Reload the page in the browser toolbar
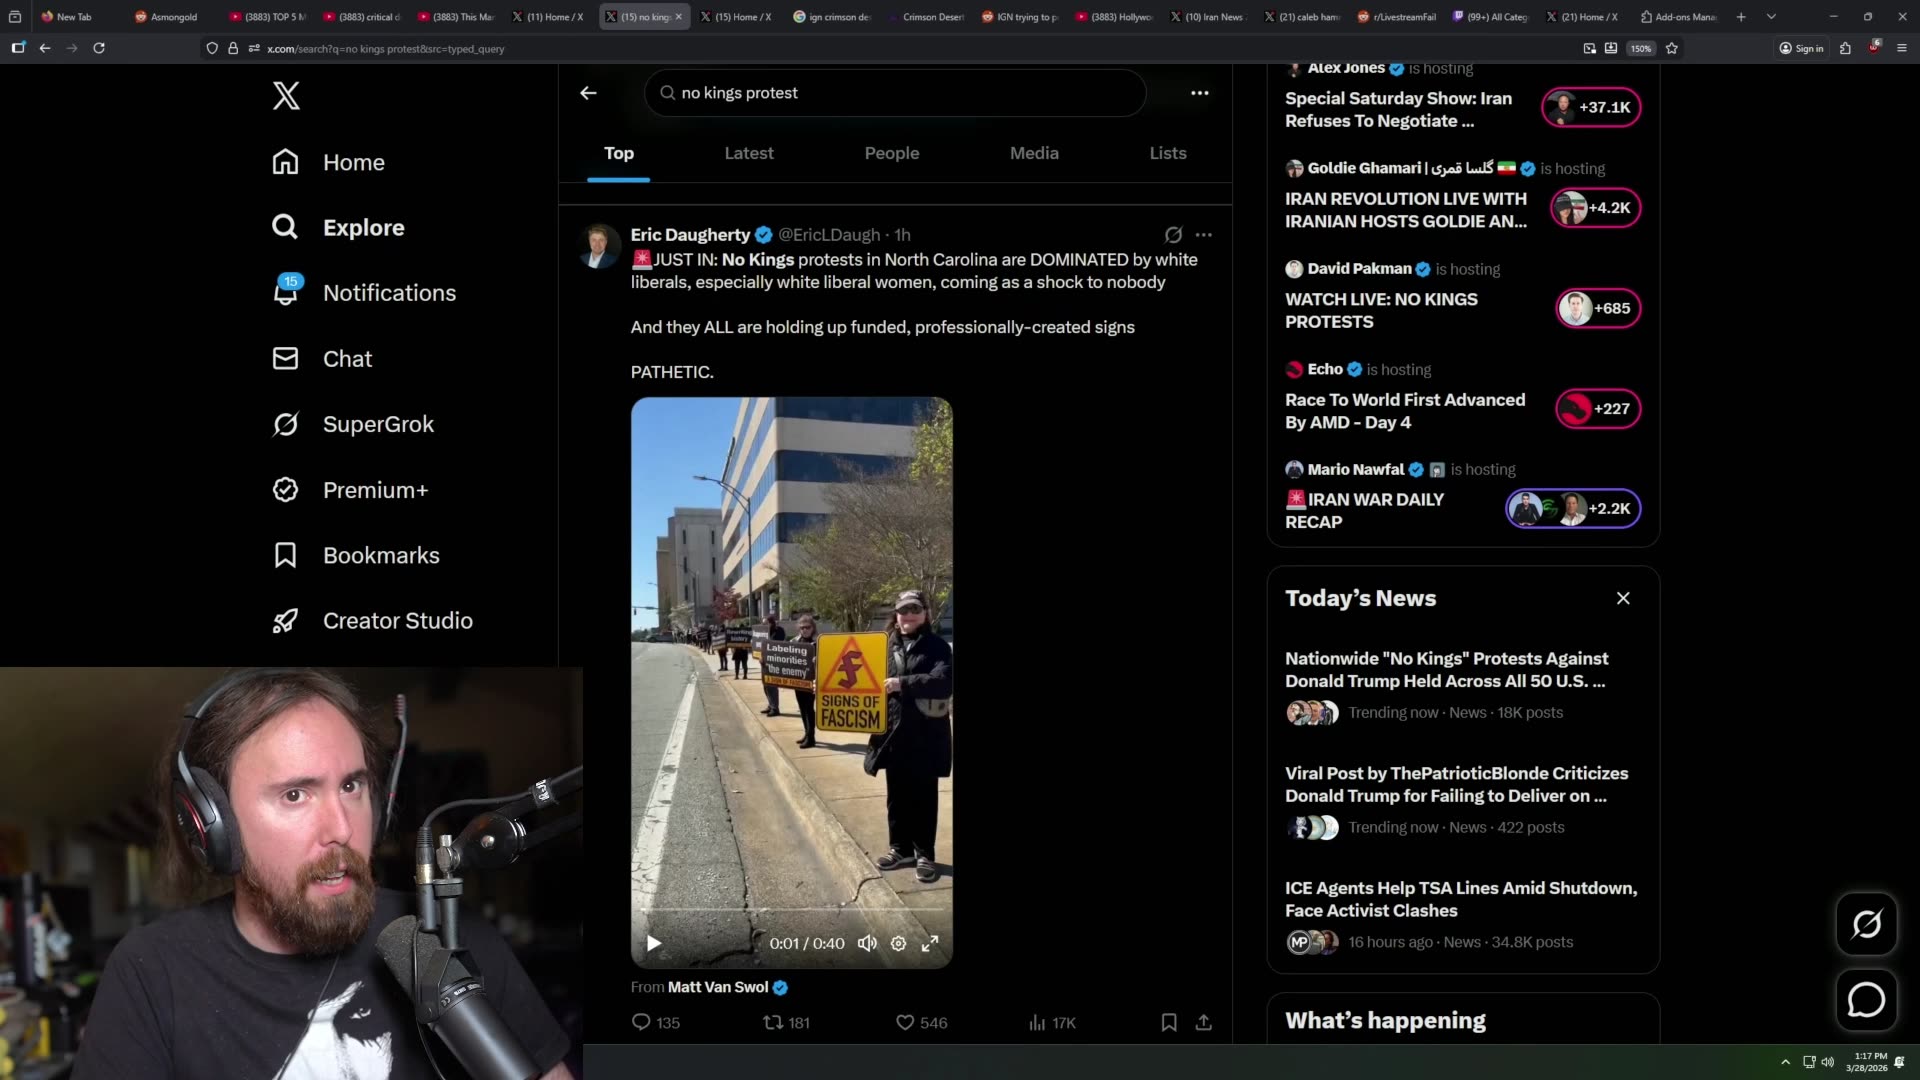Screen dimensions: 1920x1080 [99, 48]
